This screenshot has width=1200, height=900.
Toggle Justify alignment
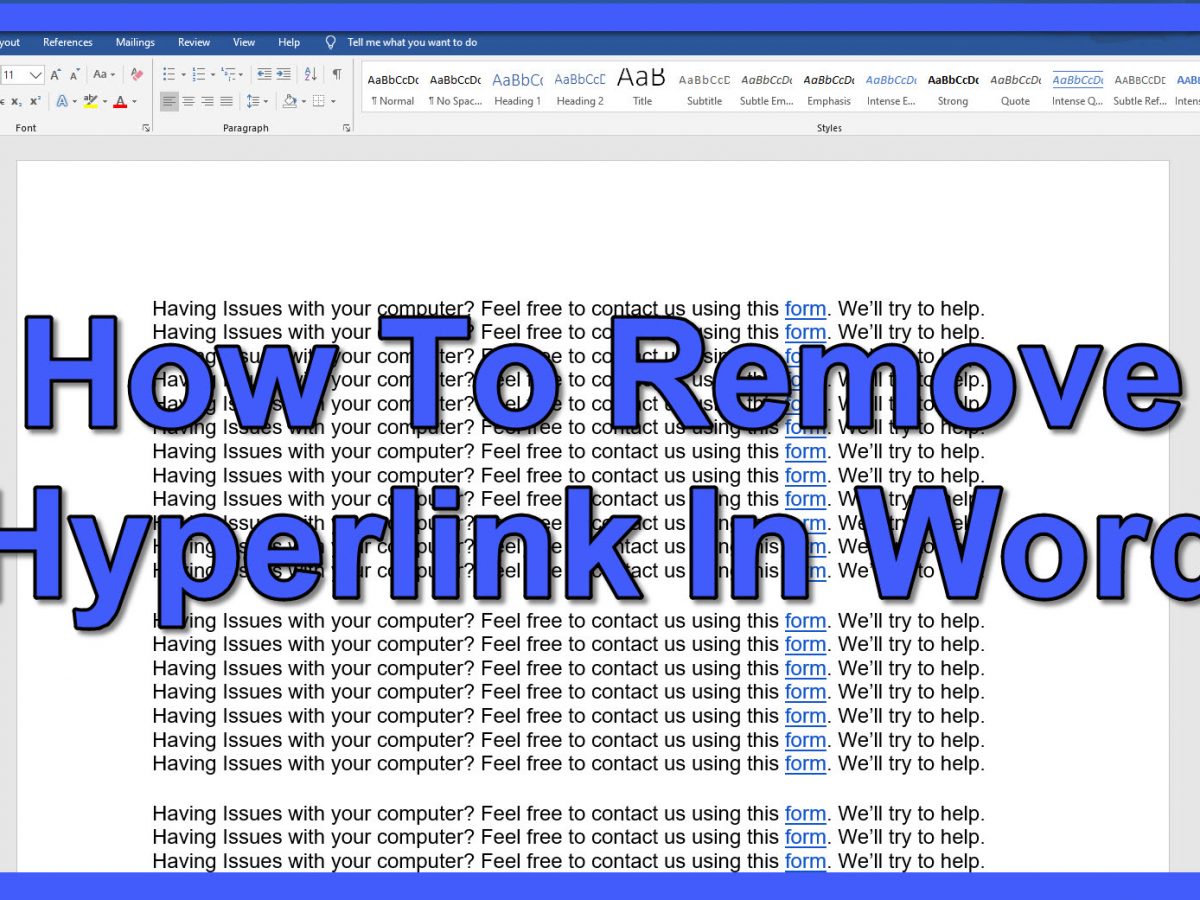(x=226, y=101)
